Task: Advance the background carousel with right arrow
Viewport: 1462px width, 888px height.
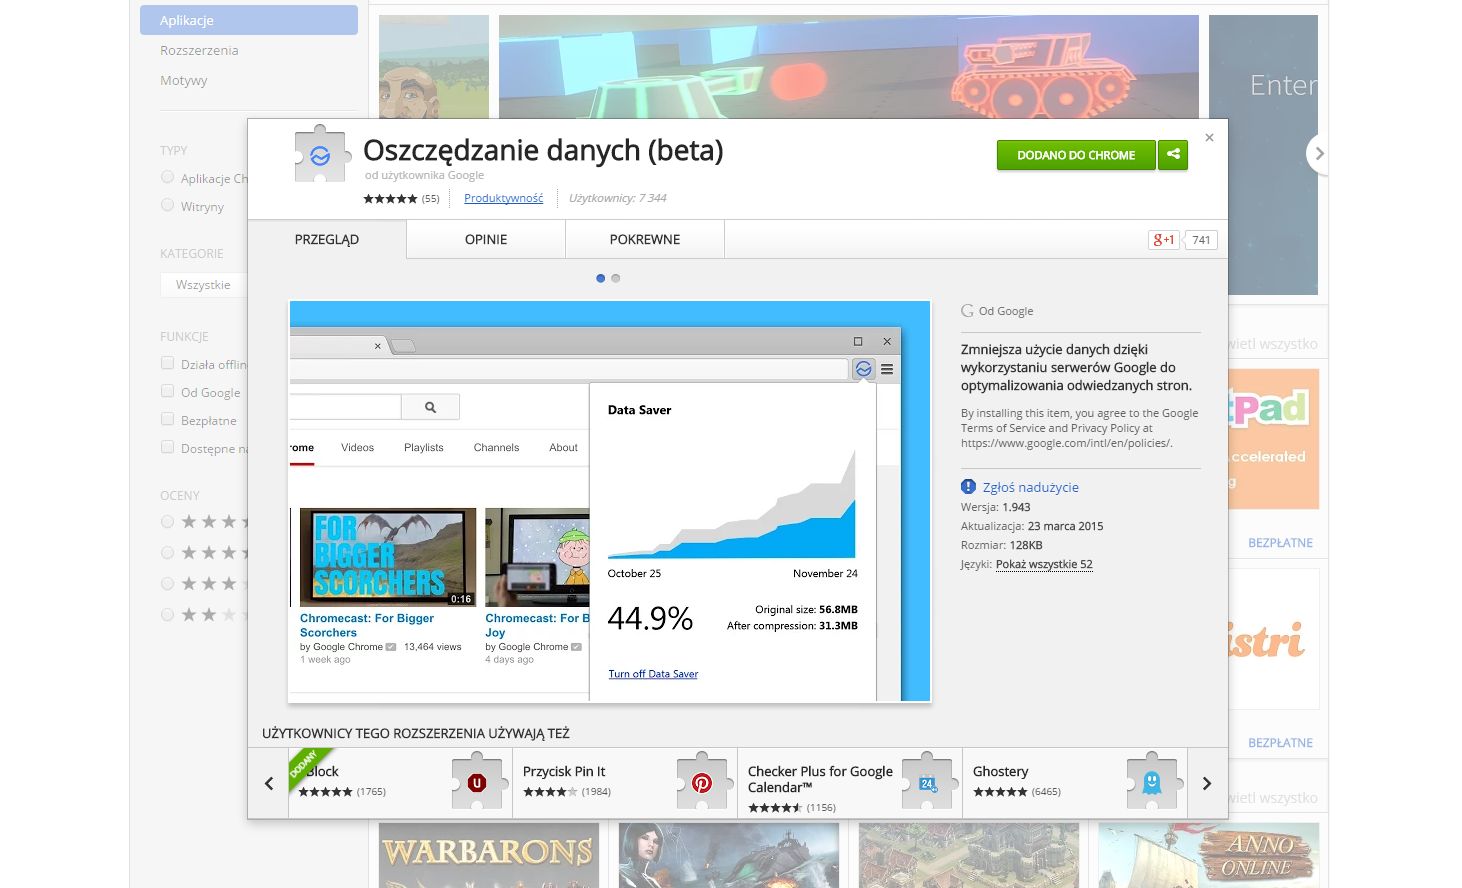Action: point(1319,154)
